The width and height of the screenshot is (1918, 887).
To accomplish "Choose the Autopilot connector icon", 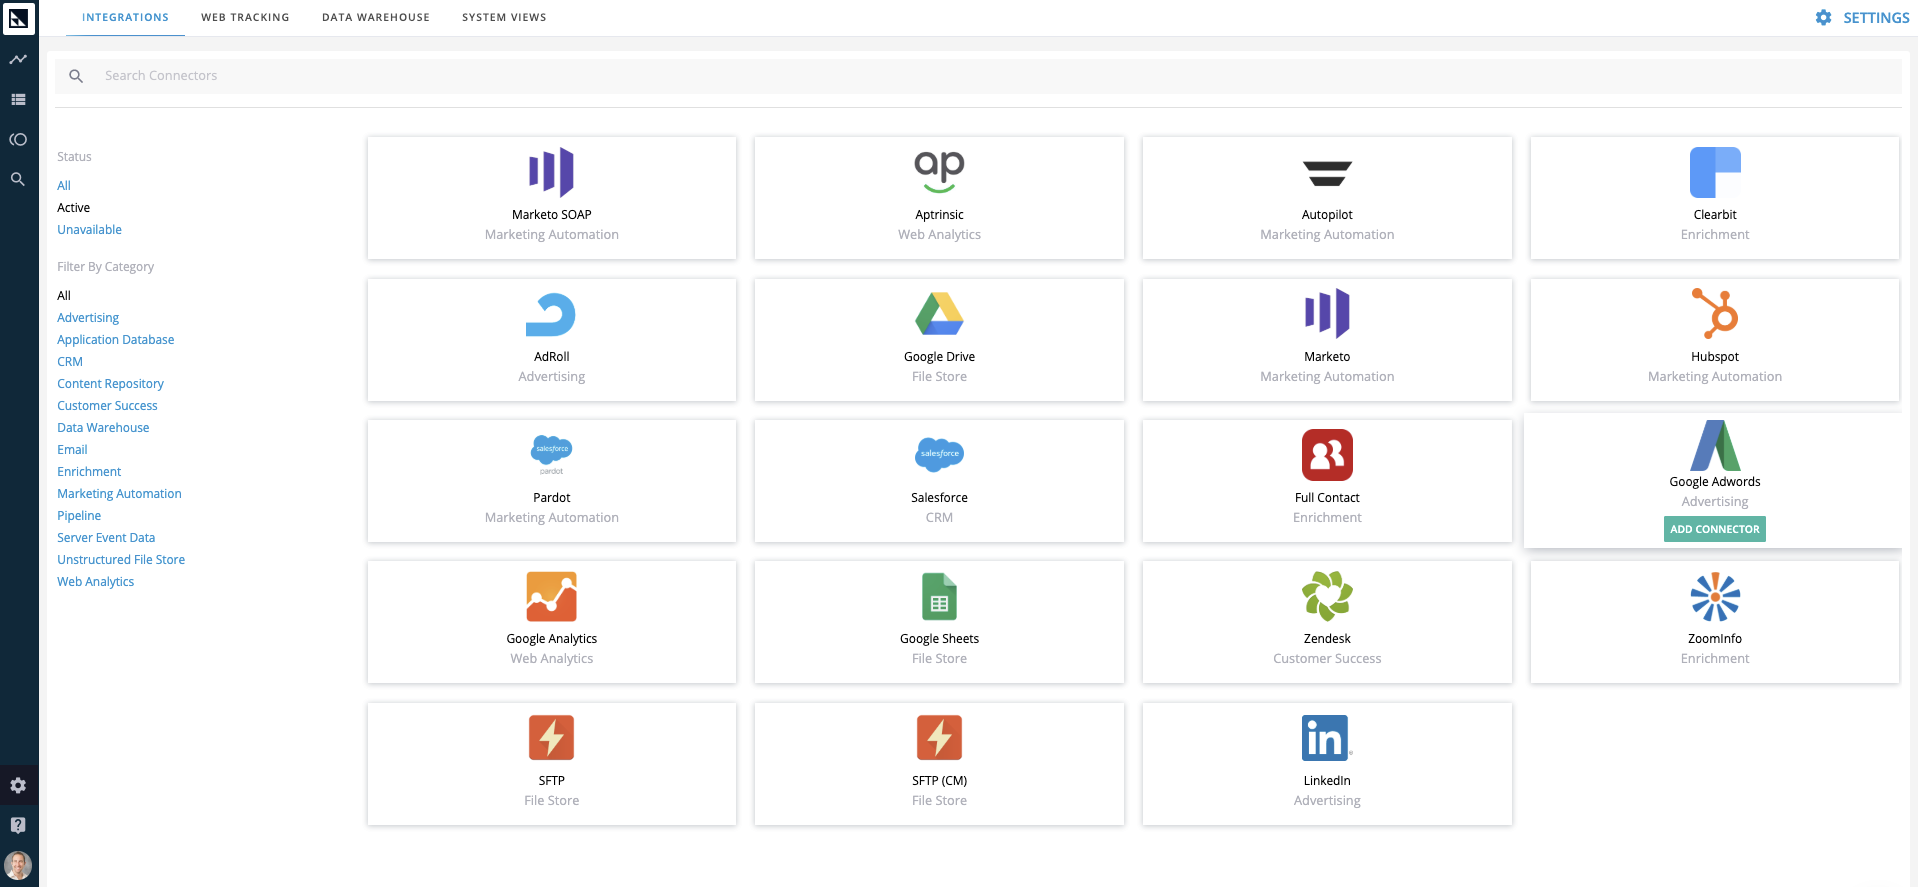I will coord(1327,173).
